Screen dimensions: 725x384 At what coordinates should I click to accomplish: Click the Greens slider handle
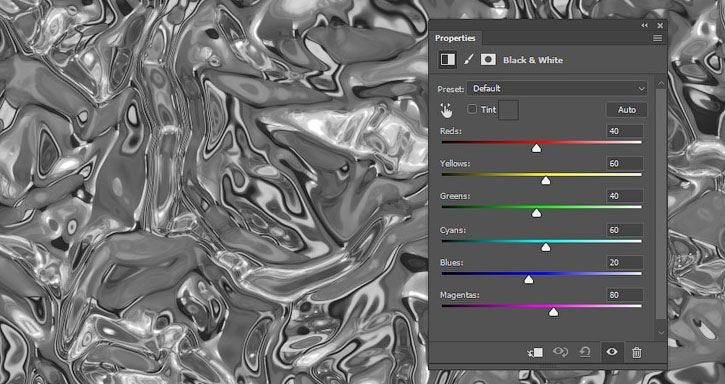click(x=536, y=213)
